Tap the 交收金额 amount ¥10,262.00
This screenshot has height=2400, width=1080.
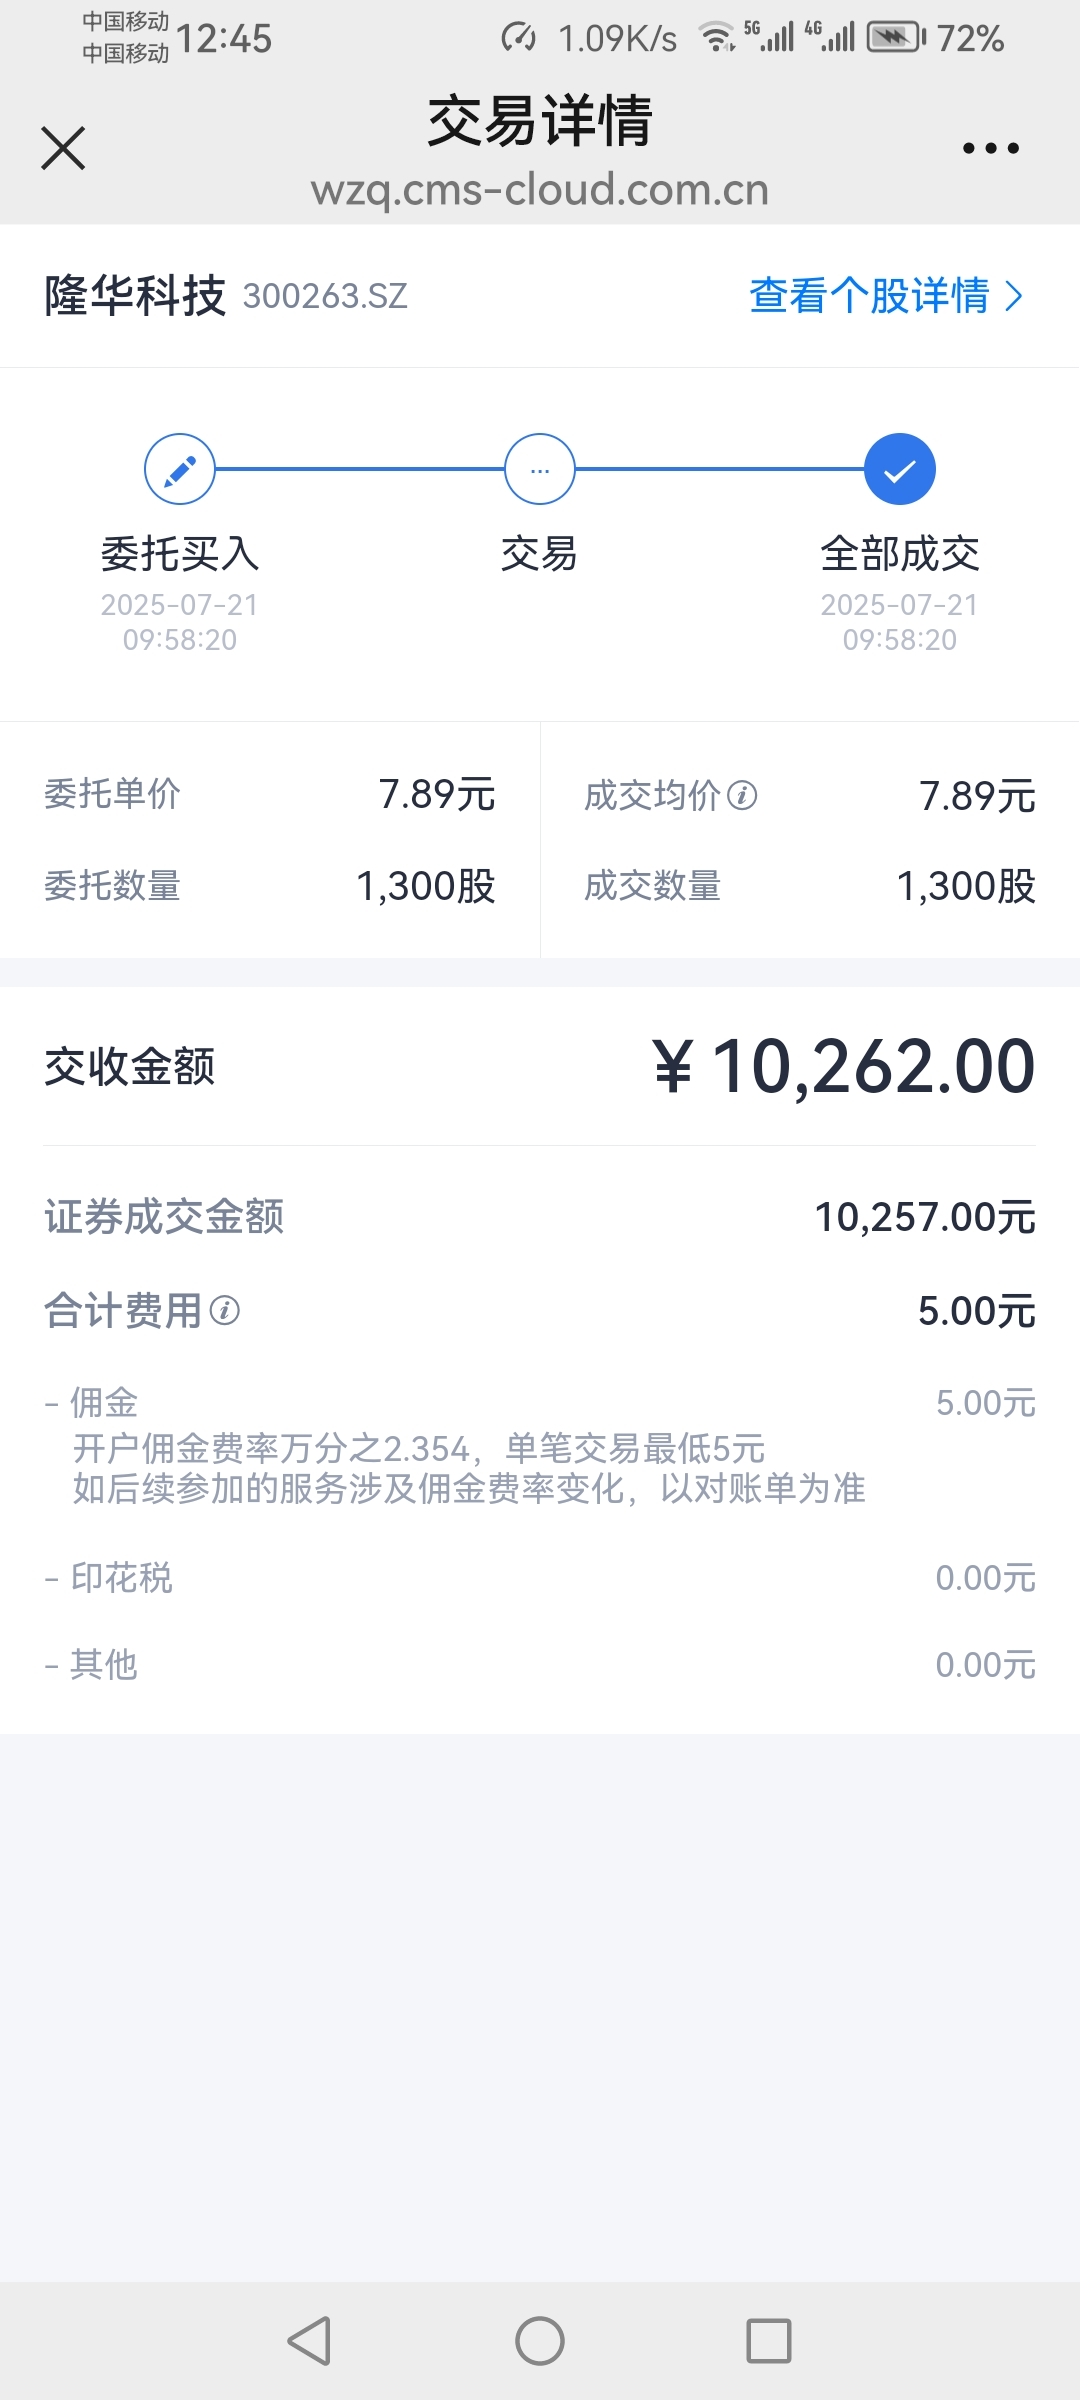(x=844, y=1066)
